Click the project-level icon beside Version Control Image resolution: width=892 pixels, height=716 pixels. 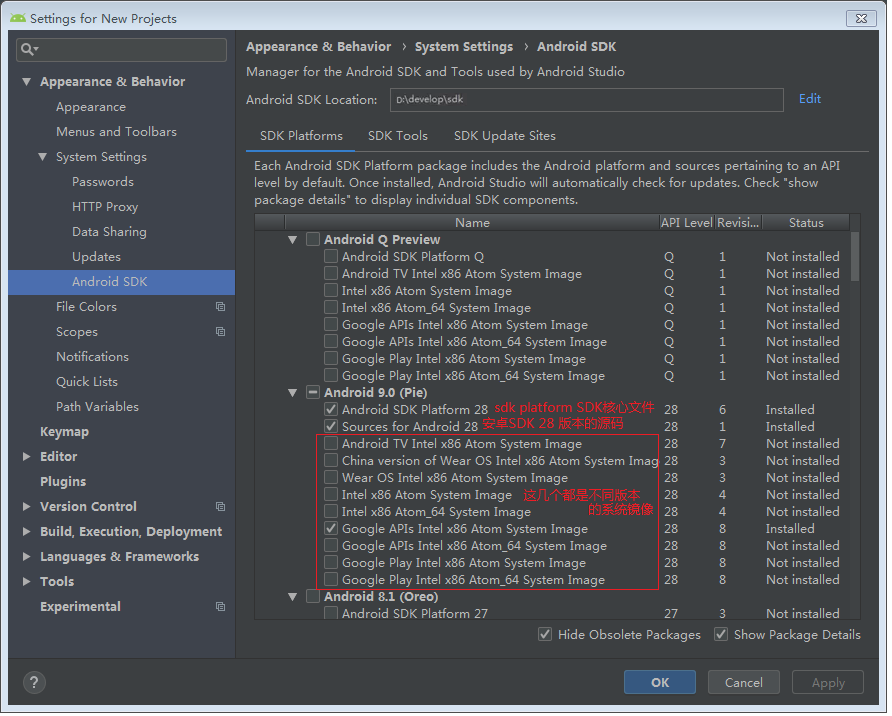click(221, 508)
